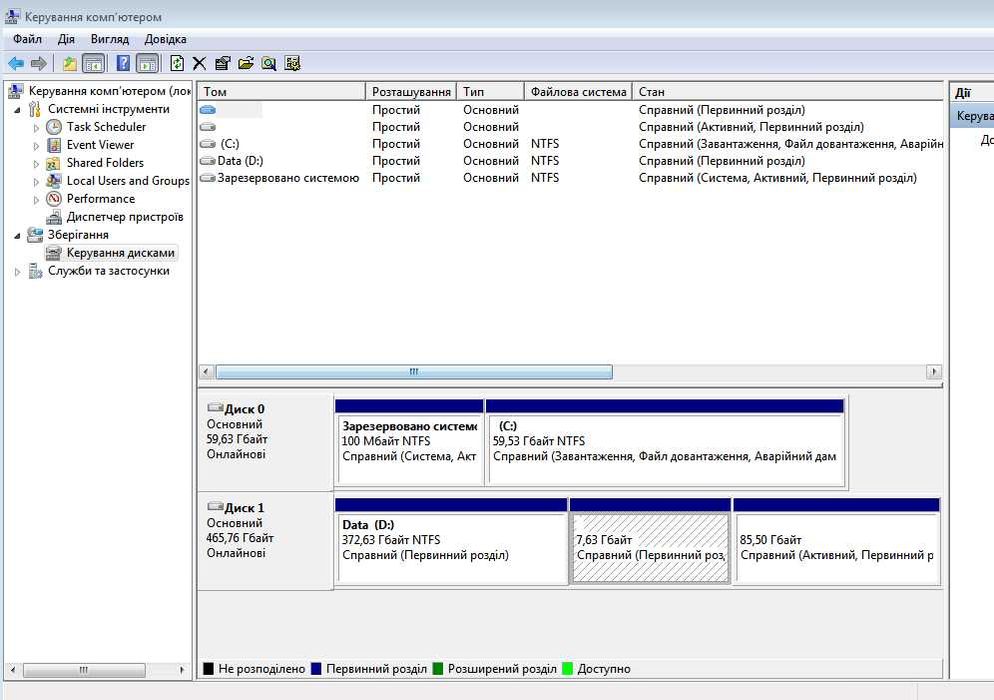This screenshot has width=994, height=700.
Task: Select first unnamed volume with blue icon
Action: [x=571, y=110]
